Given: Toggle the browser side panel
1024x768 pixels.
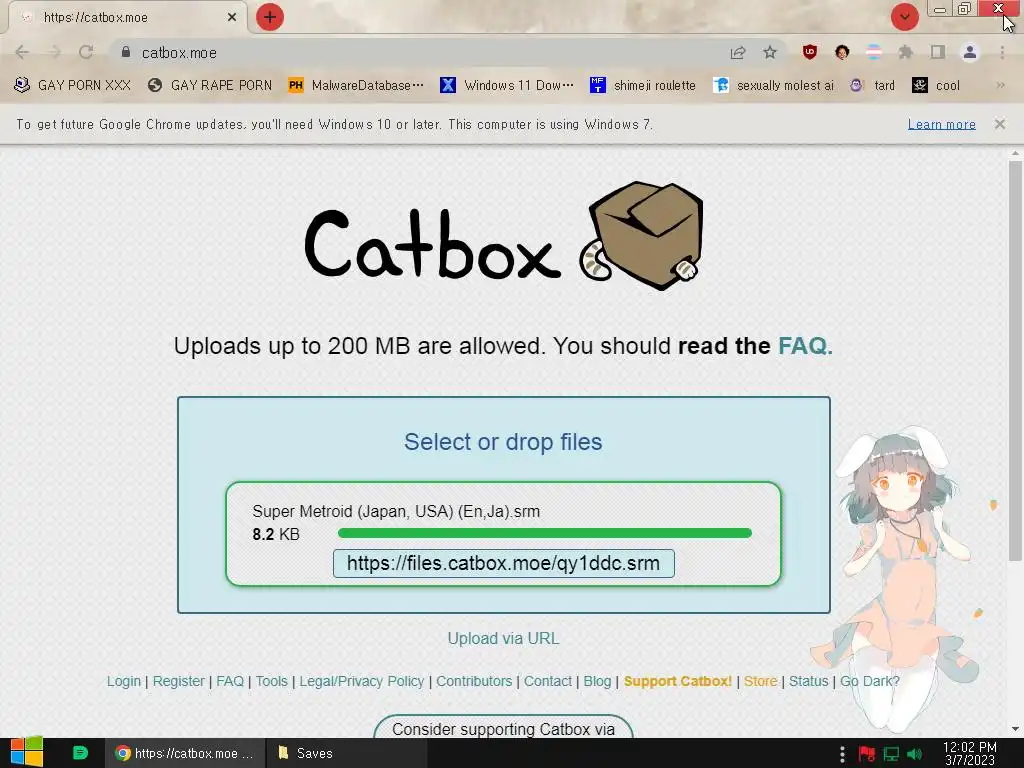Looking at the screenshot, I should (x=938, y=52).
